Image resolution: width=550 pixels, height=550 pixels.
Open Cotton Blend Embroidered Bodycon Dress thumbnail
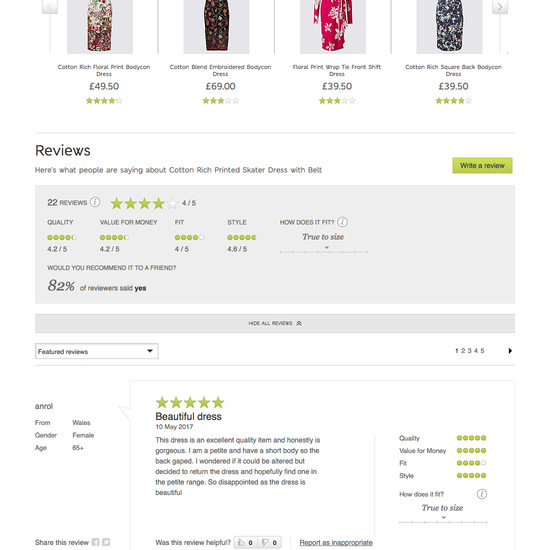pos(216,27)
